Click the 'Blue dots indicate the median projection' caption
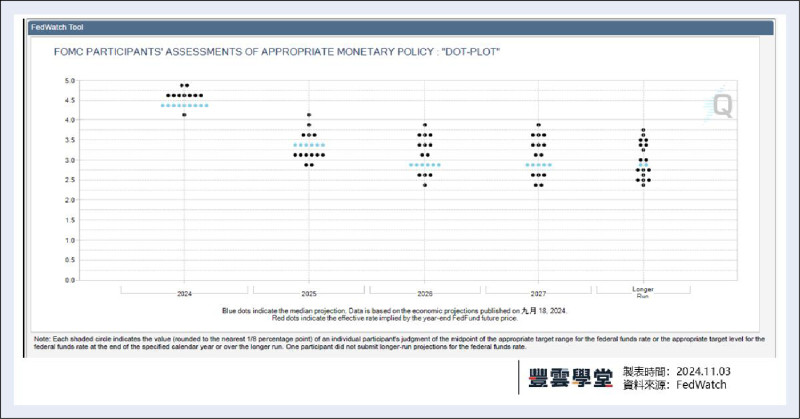The height and width of the screenshot is (419, 800). pos(394,310)
